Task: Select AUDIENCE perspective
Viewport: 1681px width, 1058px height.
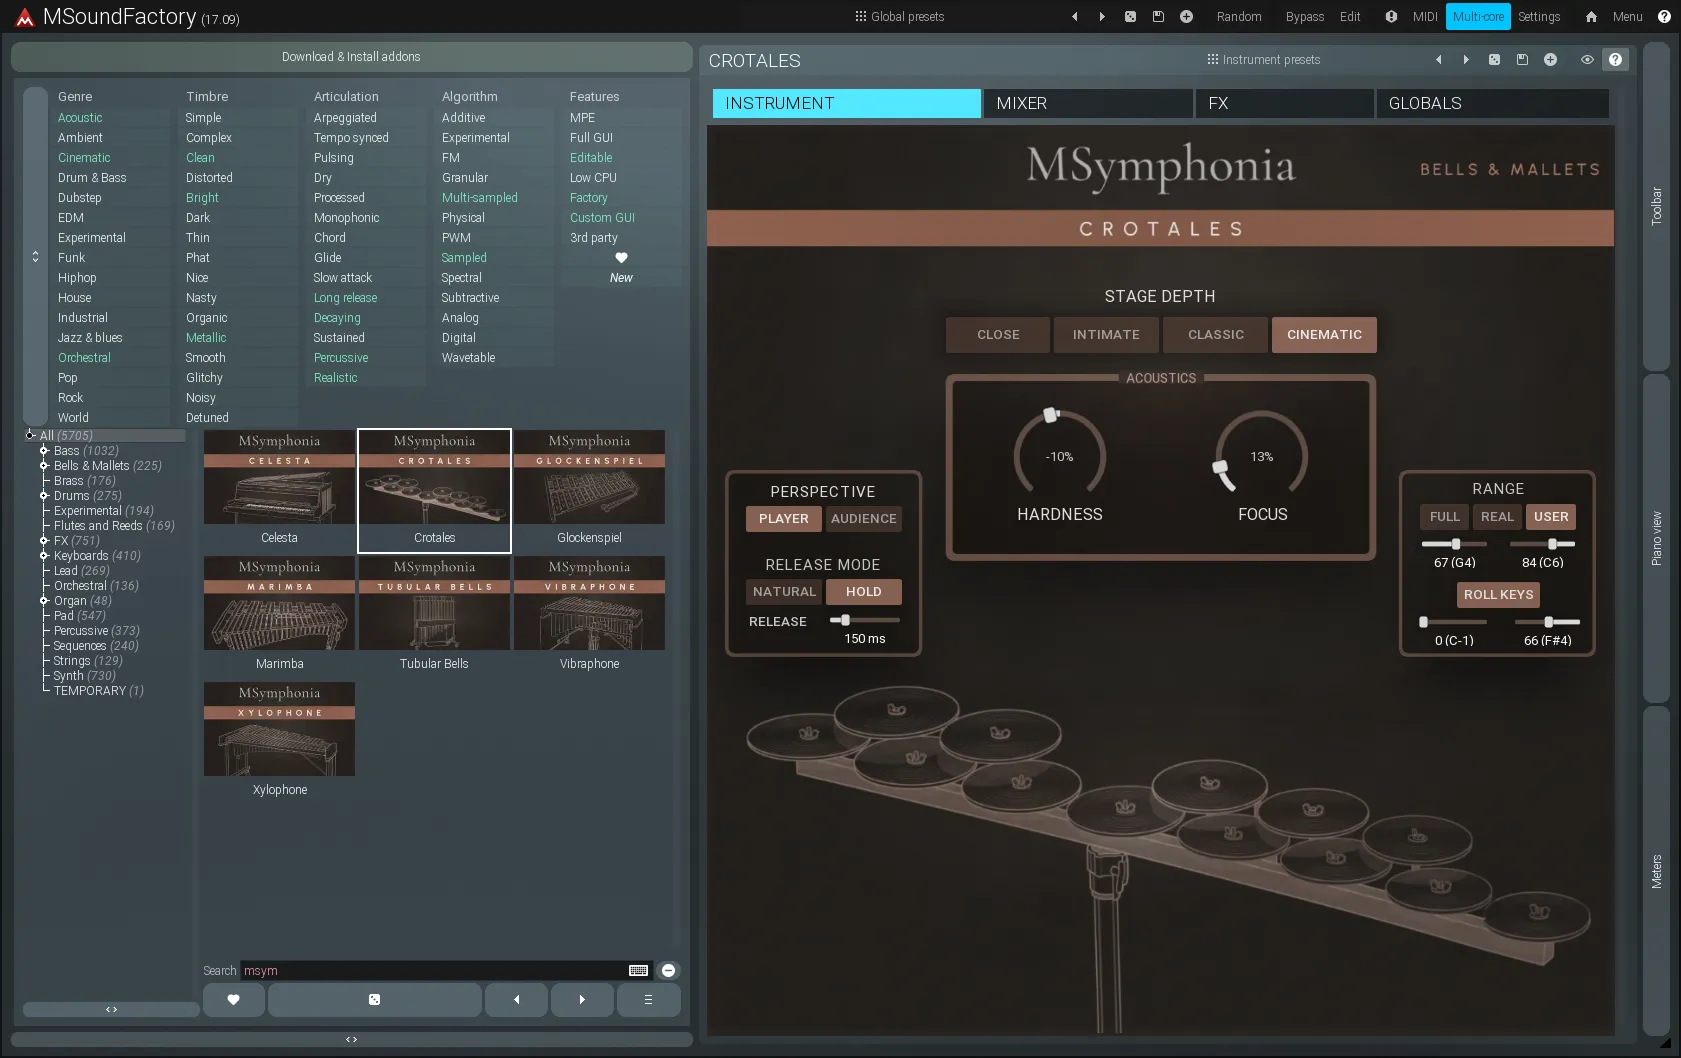Action: pos(864,519)
